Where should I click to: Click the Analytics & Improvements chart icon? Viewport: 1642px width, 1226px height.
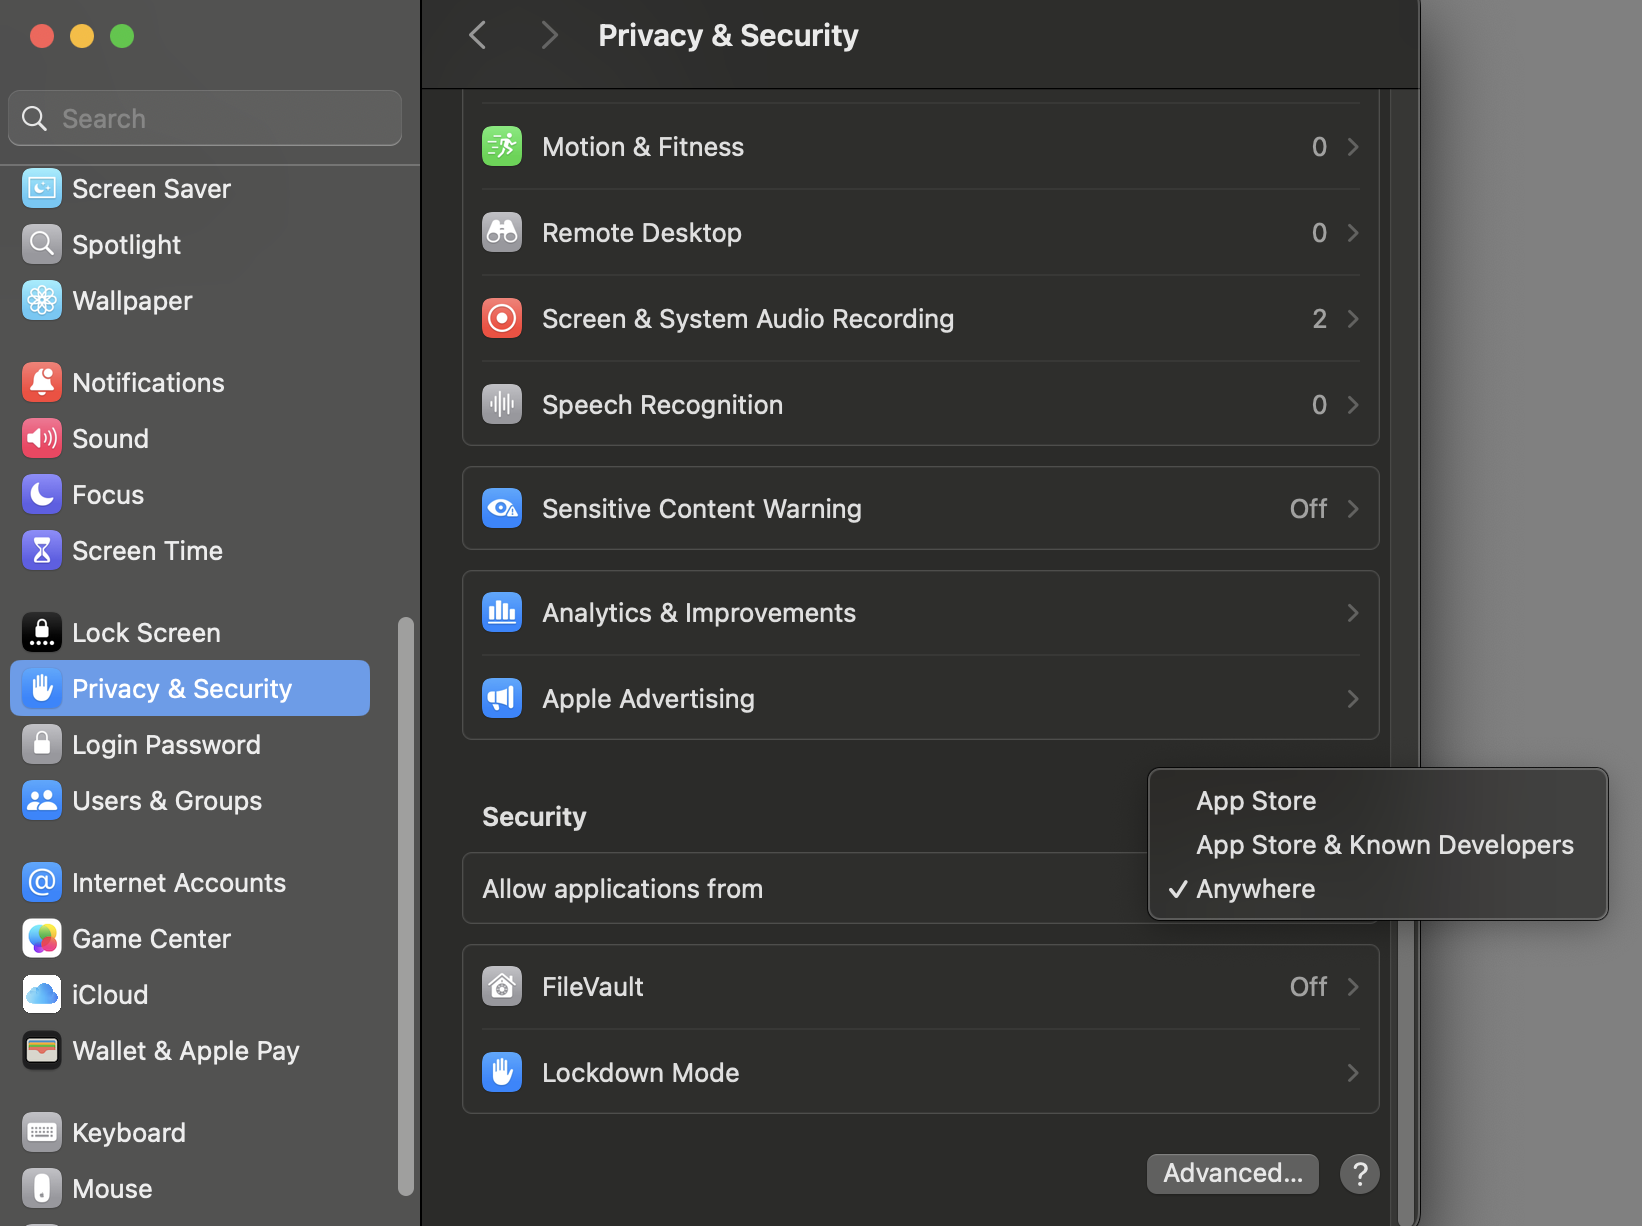(502, 612)
